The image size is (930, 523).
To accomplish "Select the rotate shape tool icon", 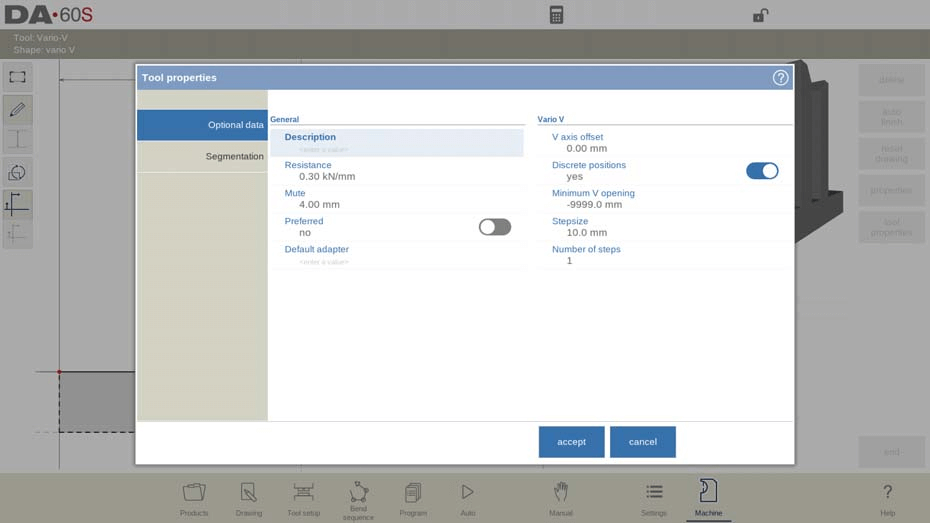I will click(17, 173).
